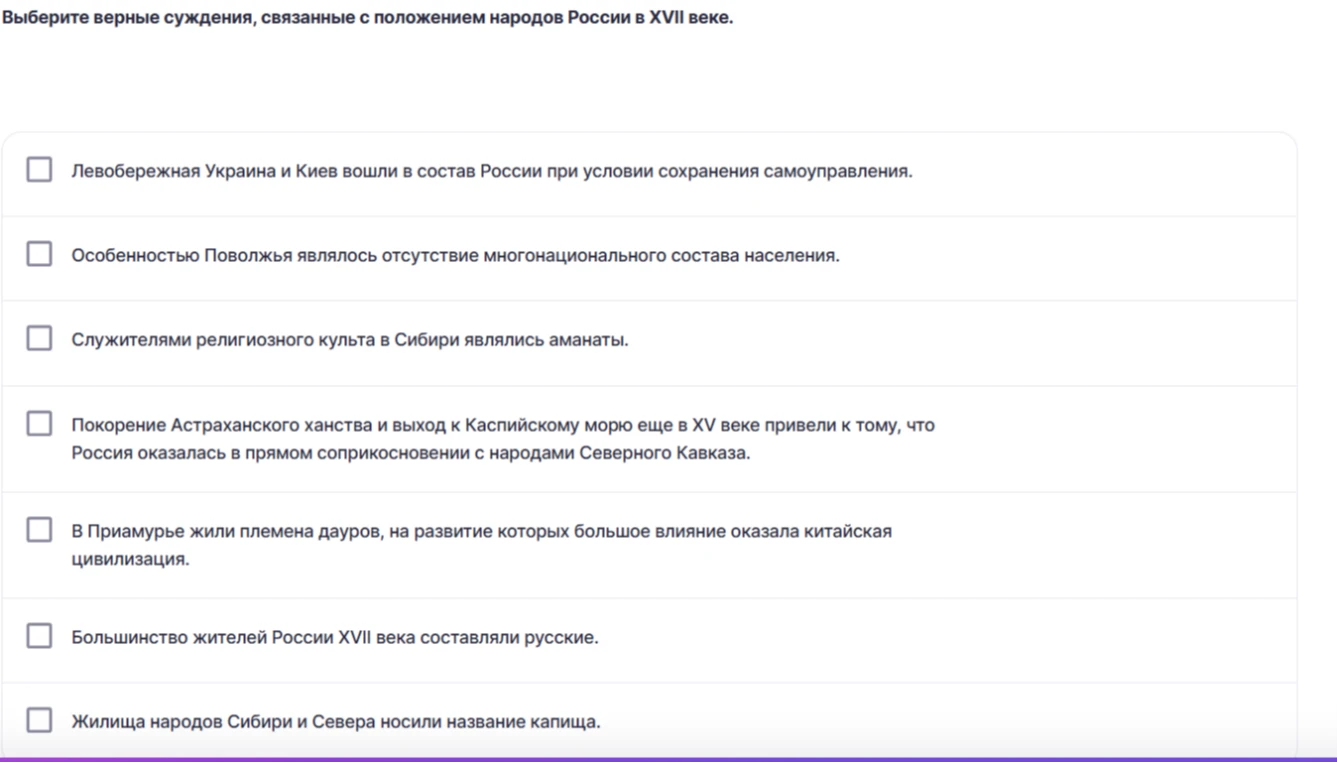Tick the checkbox about Поволжья многонационального состава
This screenshot has width=1338, height=763.
coord(39,254)
